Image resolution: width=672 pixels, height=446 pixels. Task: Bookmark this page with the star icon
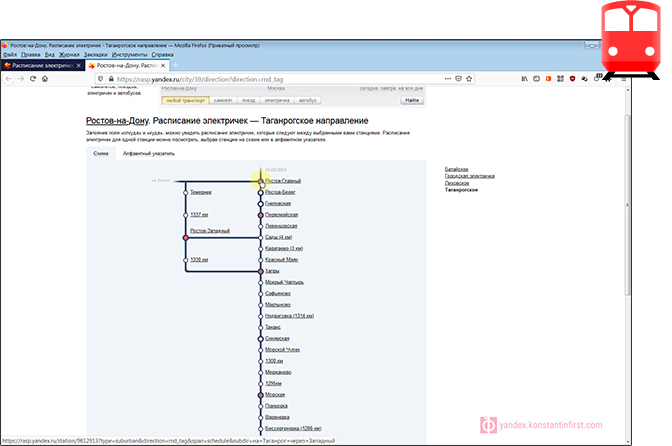(x=469, y=79)
